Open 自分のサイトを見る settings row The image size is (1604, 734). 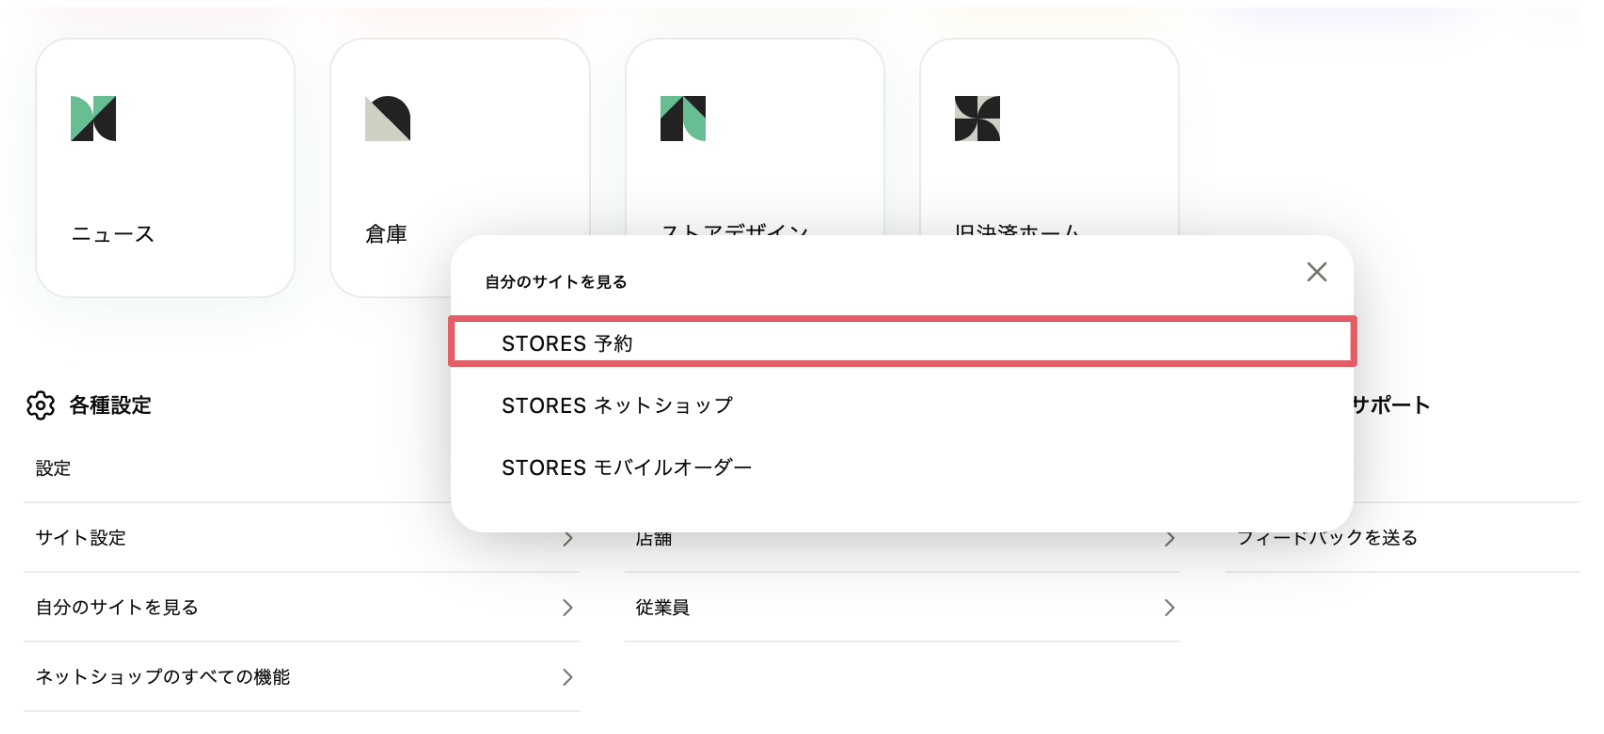click(118, 607)
